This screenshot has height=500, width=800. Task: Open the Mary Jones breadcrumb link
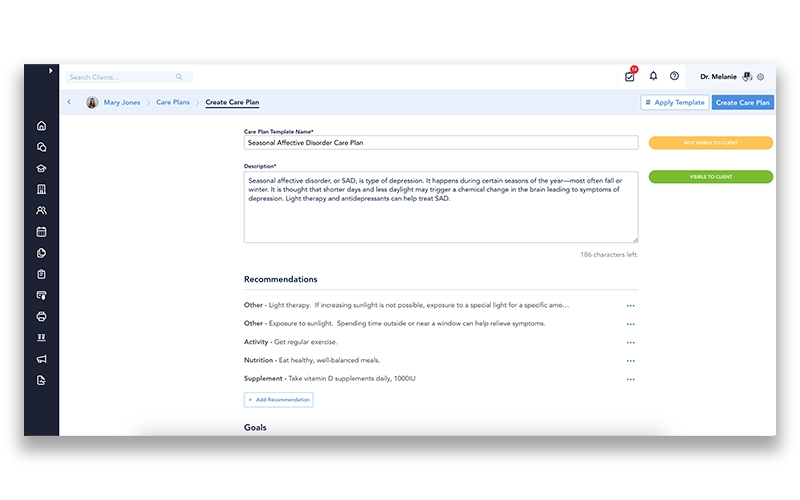[x=122, y=103]
